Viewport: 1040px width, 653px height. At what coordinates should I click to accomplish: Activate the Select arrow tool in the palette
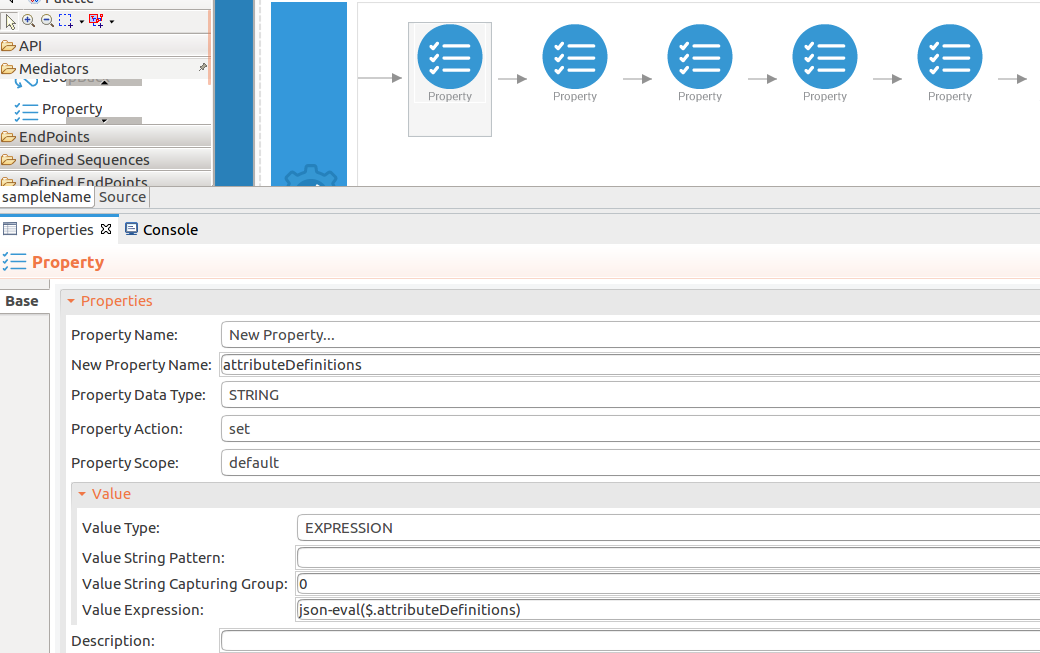(x=10, y=21)
